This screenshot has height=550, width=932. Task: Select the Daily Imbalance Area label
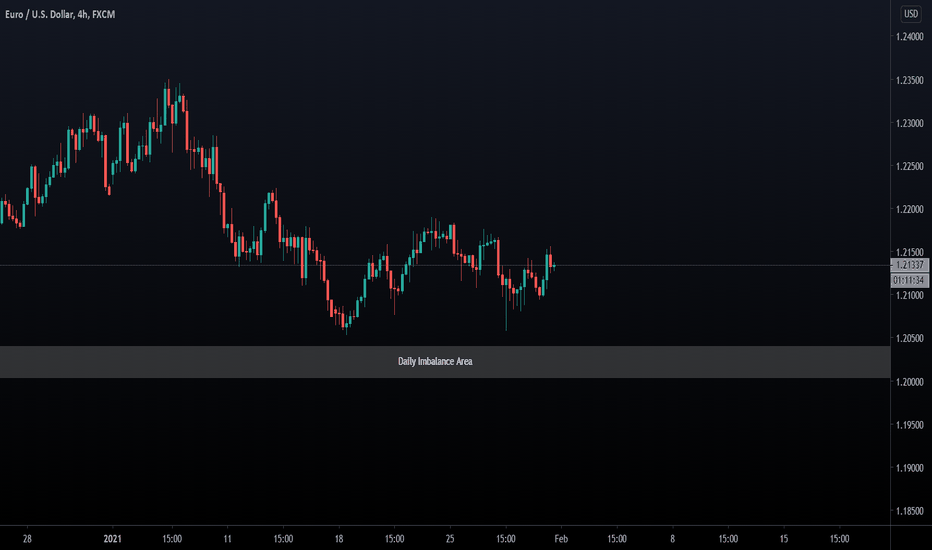click(x=435, y=362)
